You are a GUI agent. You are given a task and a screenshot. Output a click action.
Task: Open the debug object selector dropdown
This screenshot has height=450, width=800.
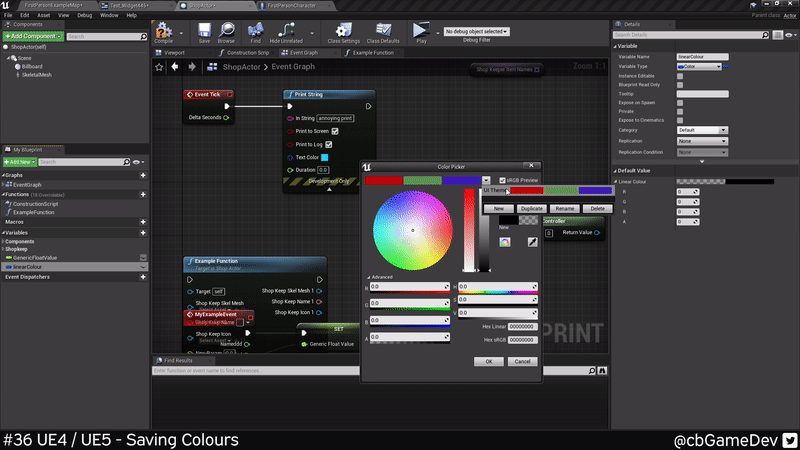[476, 31]
